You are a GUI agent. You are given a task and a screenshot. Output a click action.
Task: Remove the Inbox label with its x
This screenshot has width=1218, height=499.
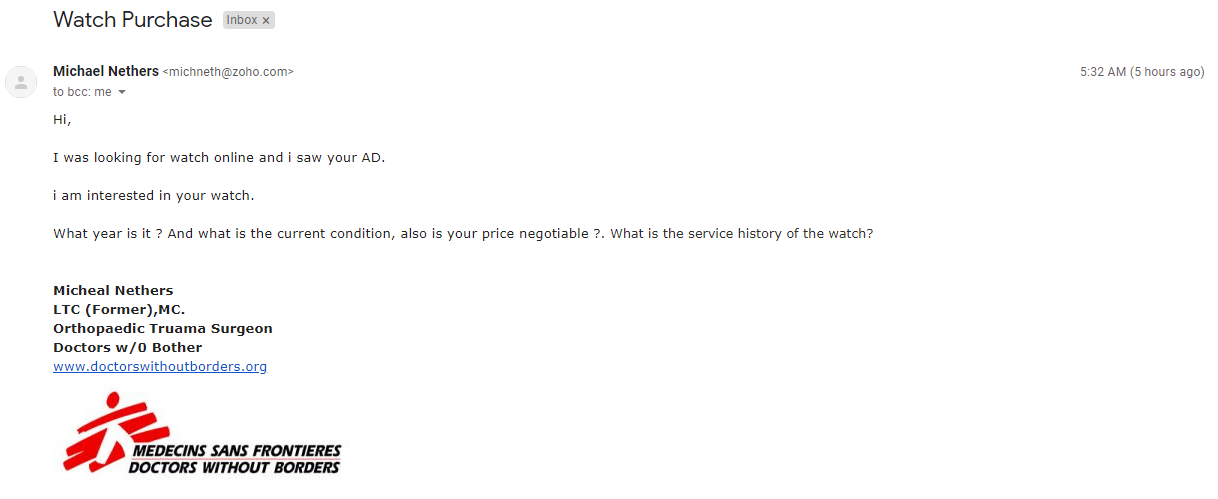point(266,21)
